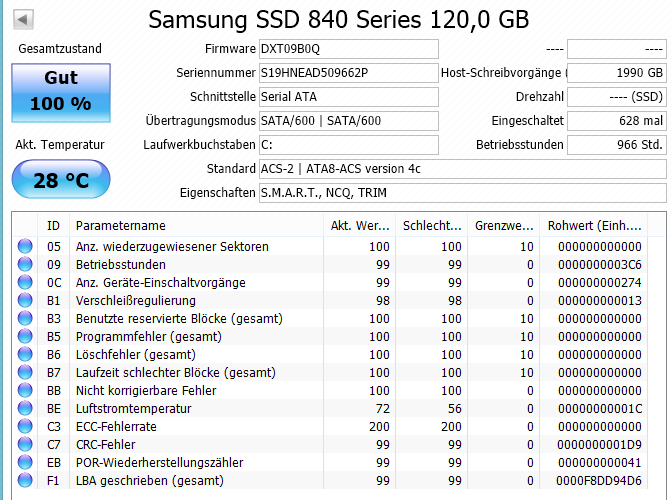Click the Eingeschaltet value 628 mal
Image resolution: width=671 pixels, height=500 pixels.
click(x=617, y=121)
